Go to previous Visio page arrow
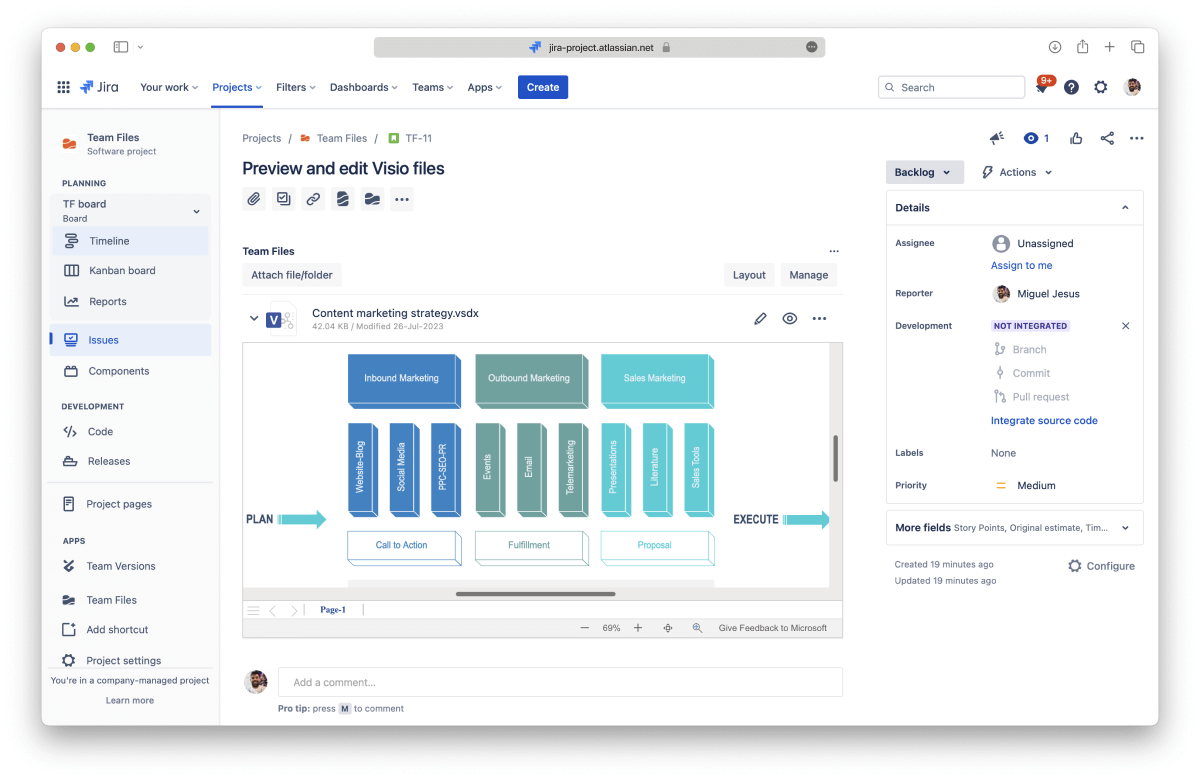The width and height of the screenshot is (1200, 781). [273, 610]
